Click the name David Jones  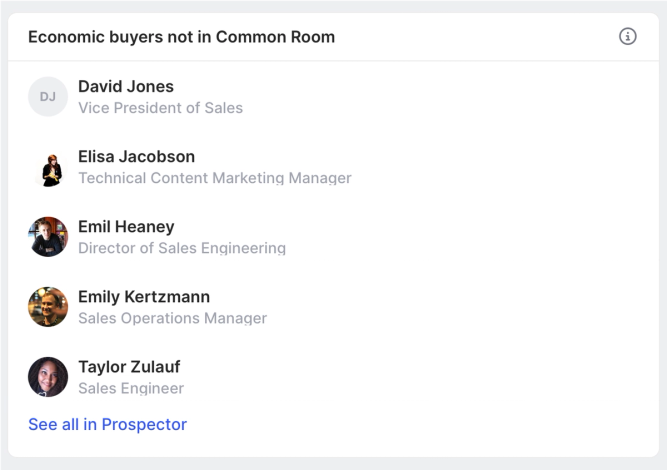pyautogui.click(x=126, y=87)
